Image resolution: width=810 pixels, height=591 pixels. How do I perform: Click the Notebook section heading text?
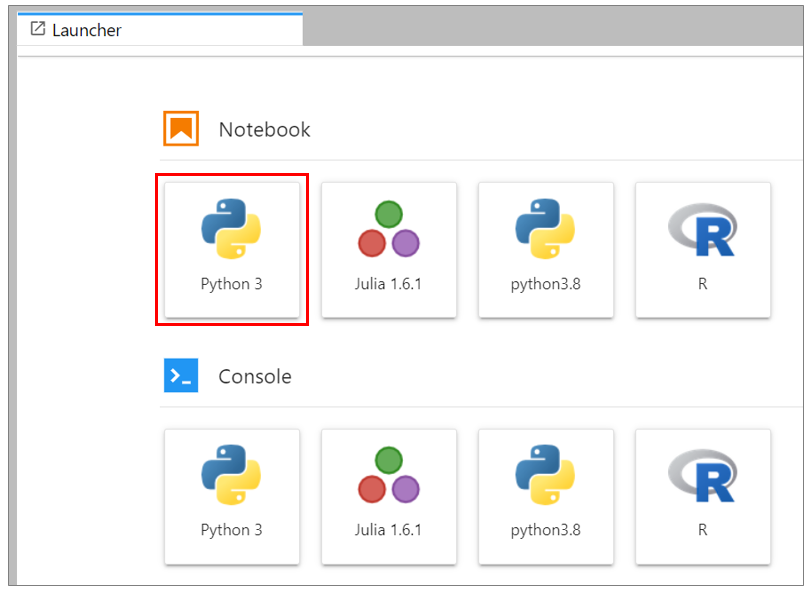264,130
